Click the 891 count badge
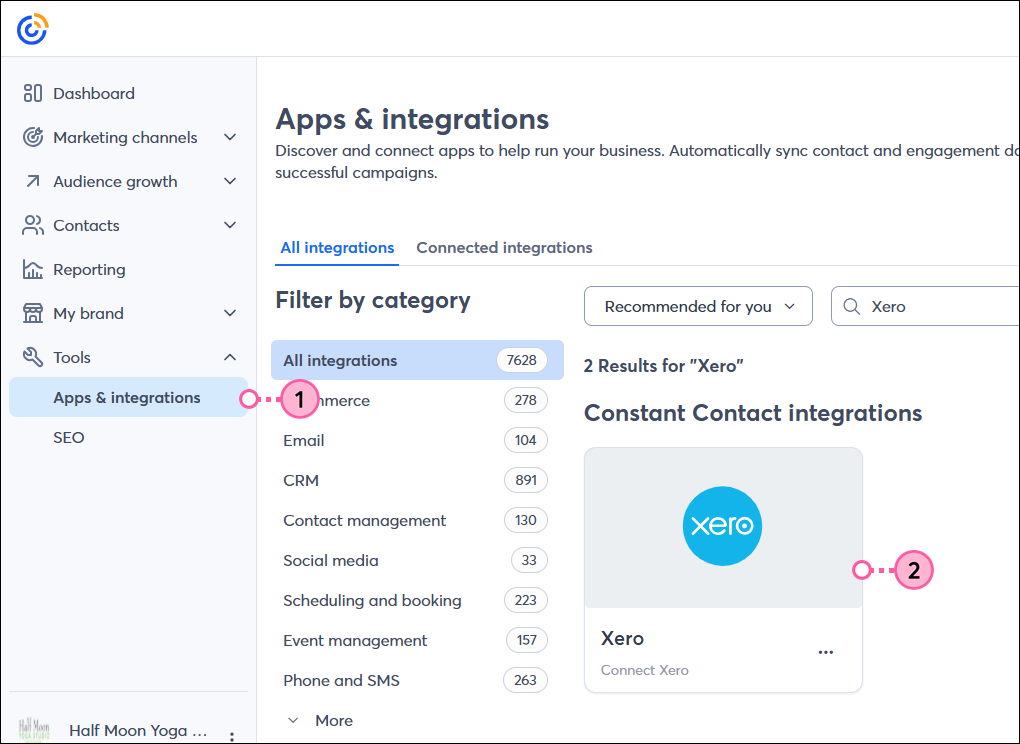Screen dimensions: 1020x744 [526, 480]
